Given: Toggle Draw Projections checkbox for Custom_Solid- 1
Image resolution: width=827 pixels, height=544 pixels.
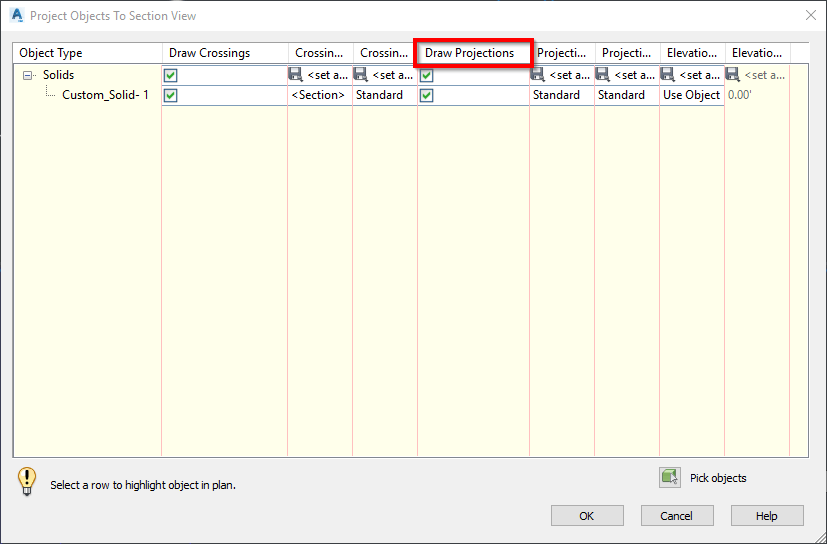Looking at the screenshot, I should point(427,96).
